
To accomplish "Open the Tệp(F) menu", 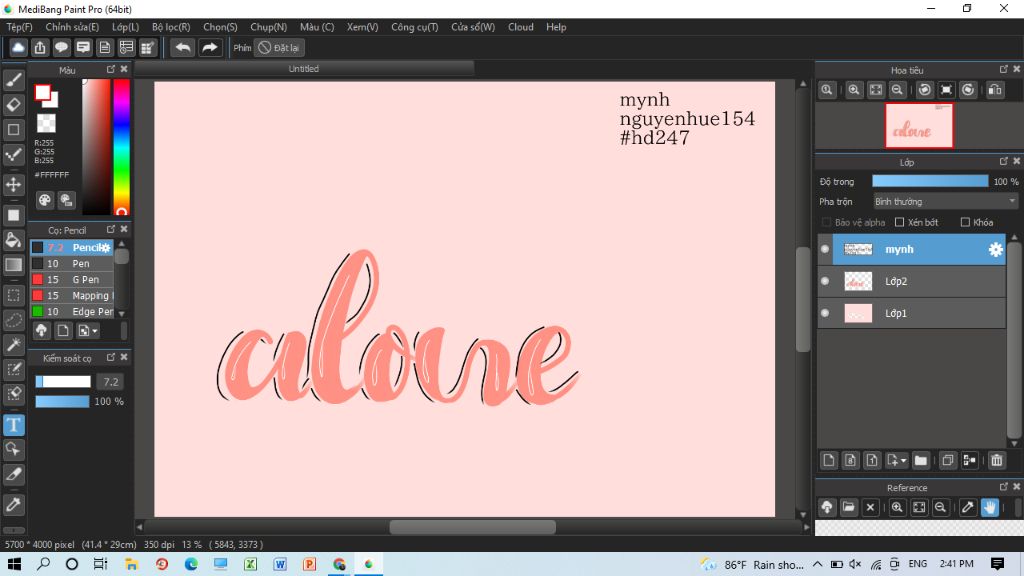I will (20, 27).
